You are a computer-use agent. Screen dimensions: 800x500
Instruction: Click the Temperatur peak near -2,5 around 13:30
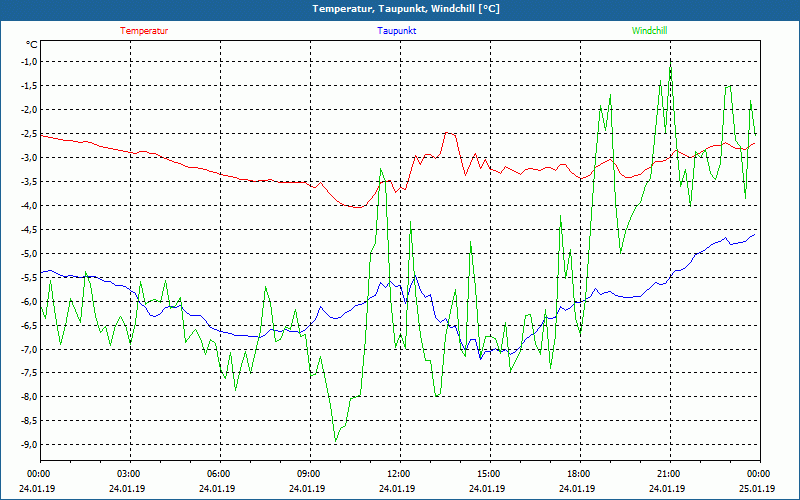coord(449,133)
